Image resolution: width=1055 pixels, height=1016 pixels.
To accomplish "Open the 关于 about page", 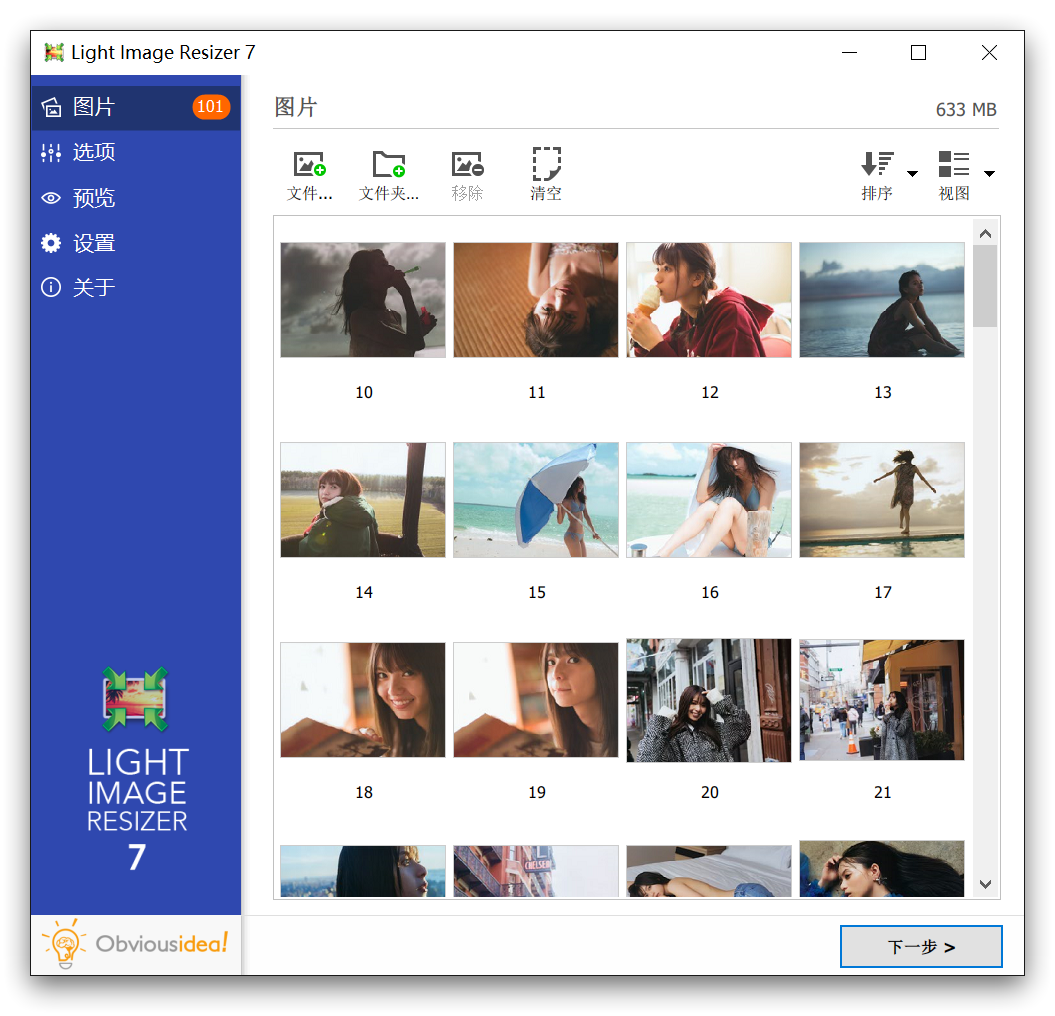I will pyautogui.click(x=135, y=288).
